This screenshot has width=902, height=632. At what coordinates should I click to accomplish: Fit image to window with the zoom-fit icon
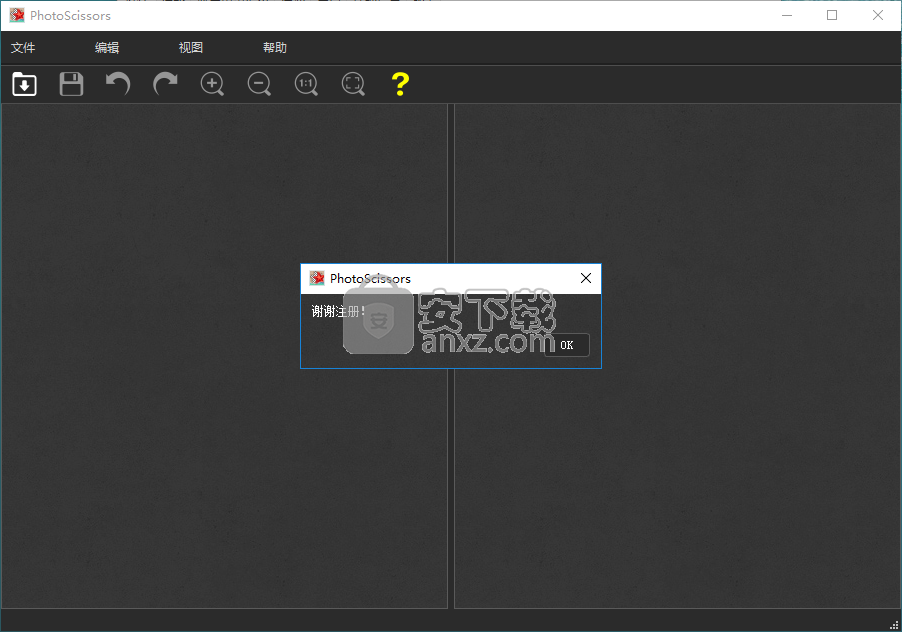coord(353,84)
